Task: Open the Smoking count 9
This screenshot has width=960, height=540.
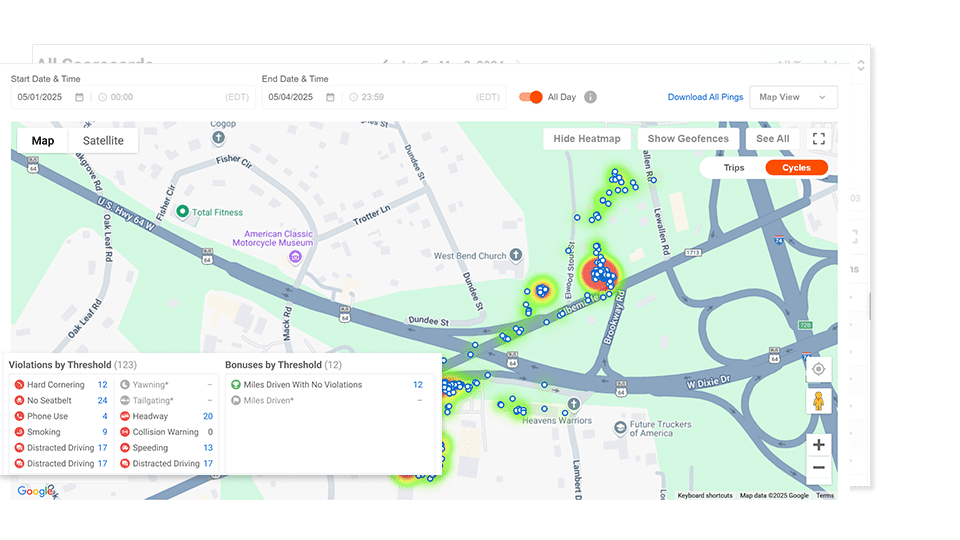Action: pyautogui.click(x=105, y=432)
